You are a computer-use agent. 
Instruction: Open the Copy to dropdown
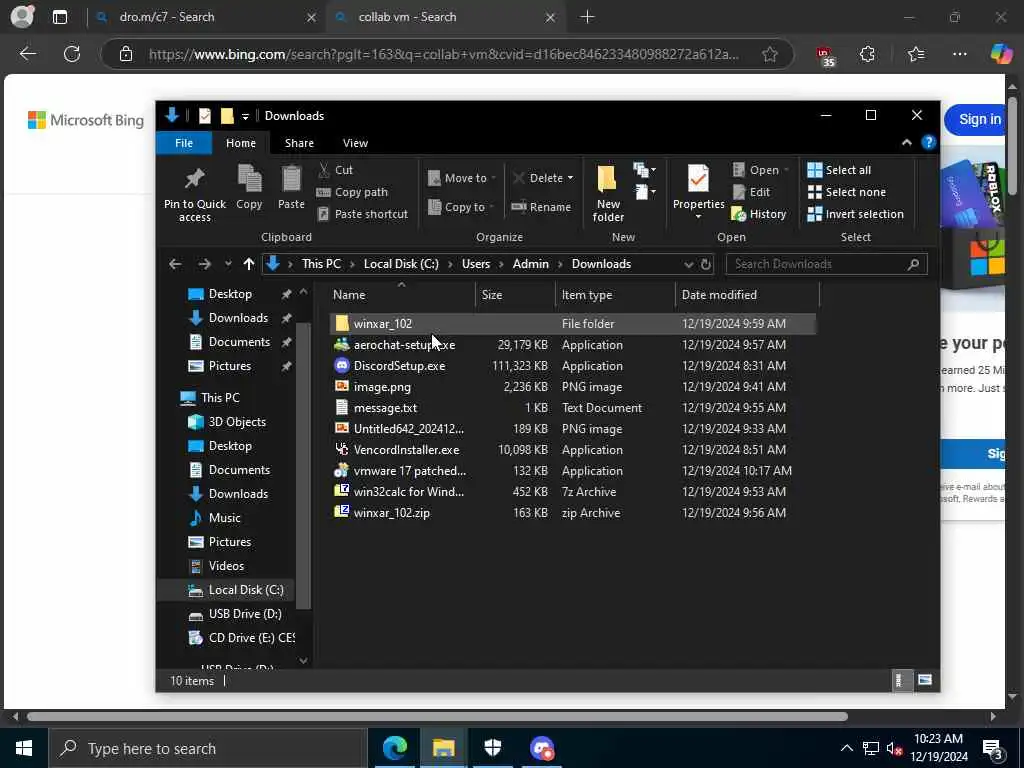461,206
